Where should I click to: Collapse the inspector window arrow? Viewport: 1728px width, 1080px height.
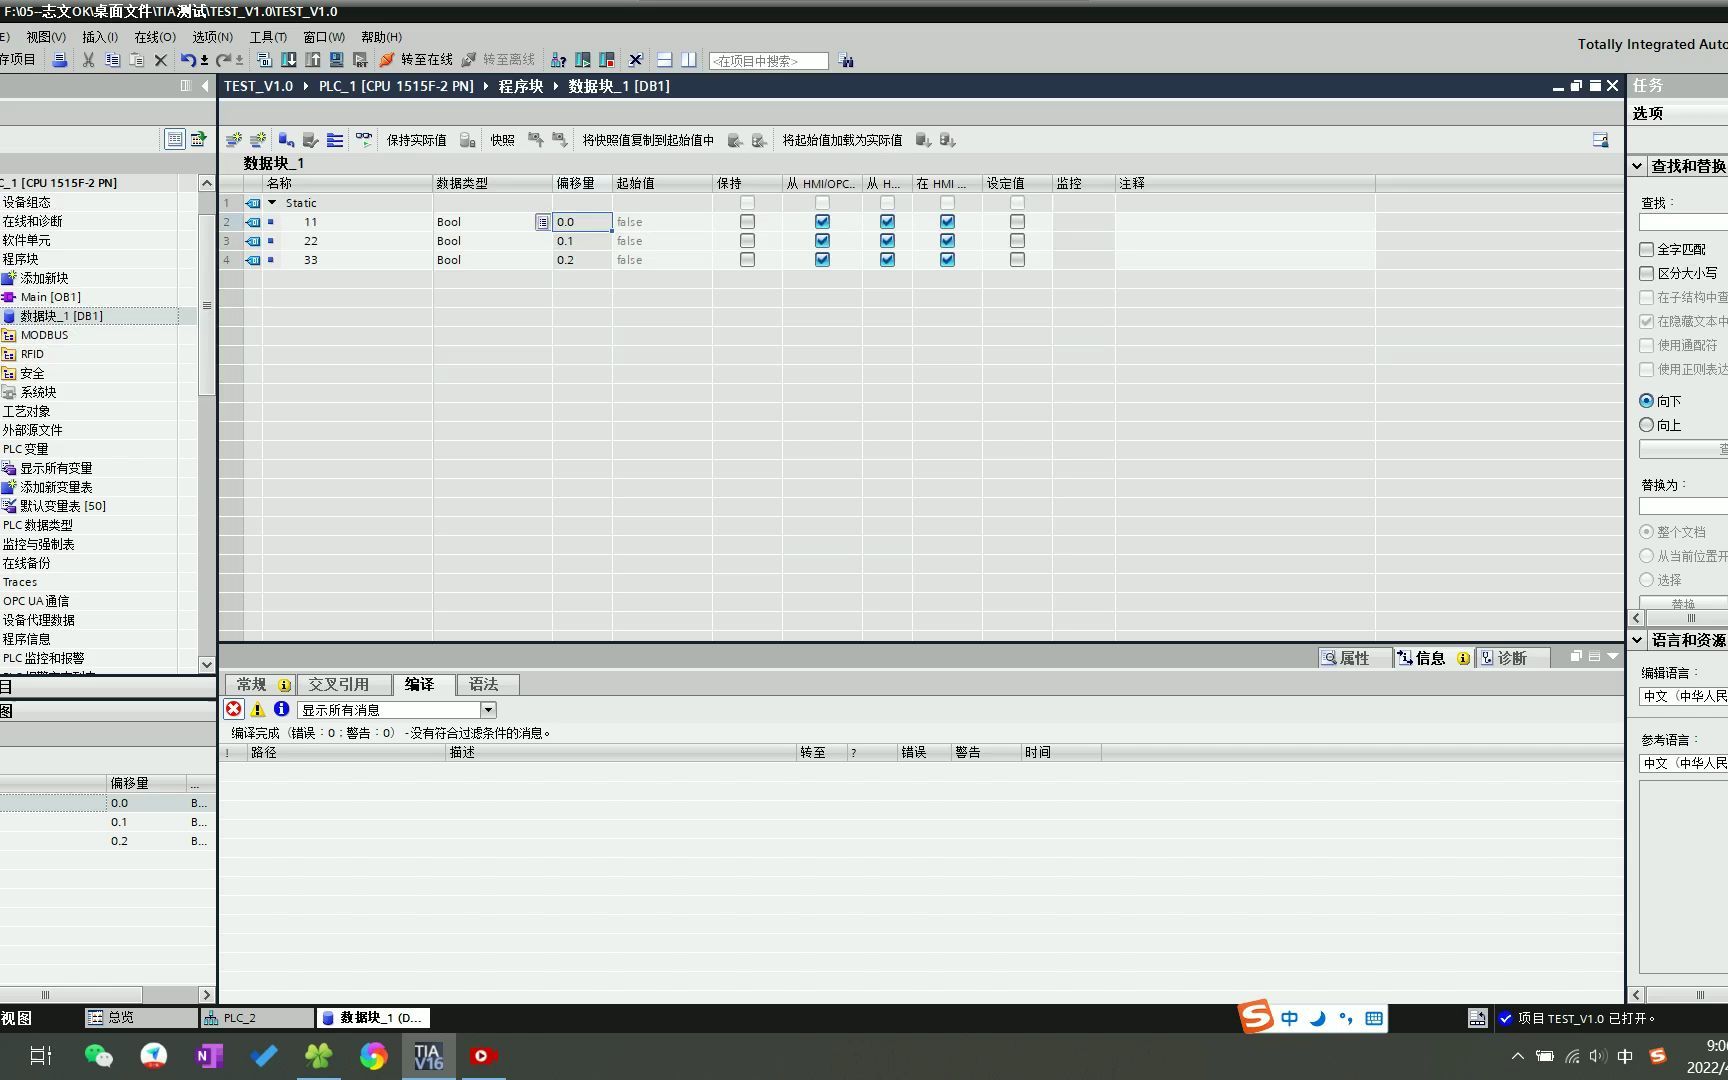[1612, 656]
